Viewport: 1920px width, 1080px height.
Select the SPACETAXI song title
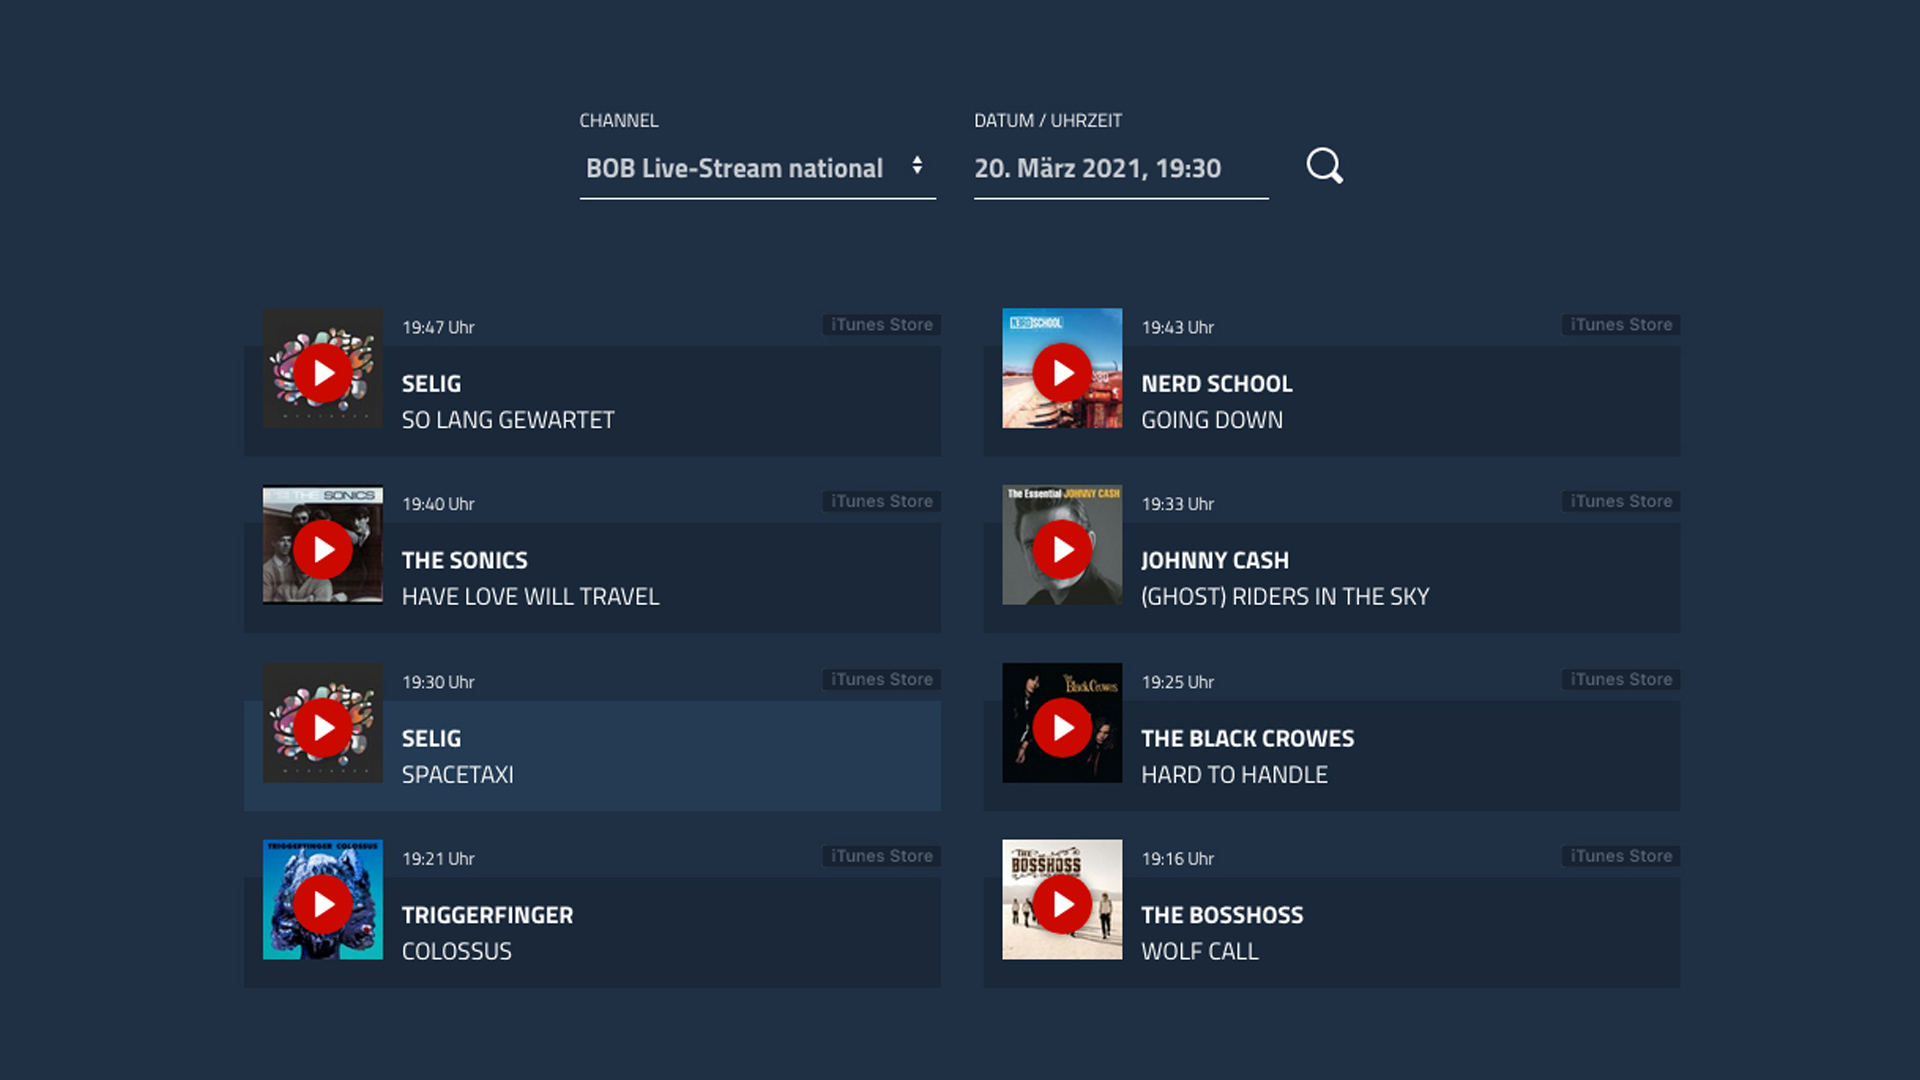pos(458,775)
